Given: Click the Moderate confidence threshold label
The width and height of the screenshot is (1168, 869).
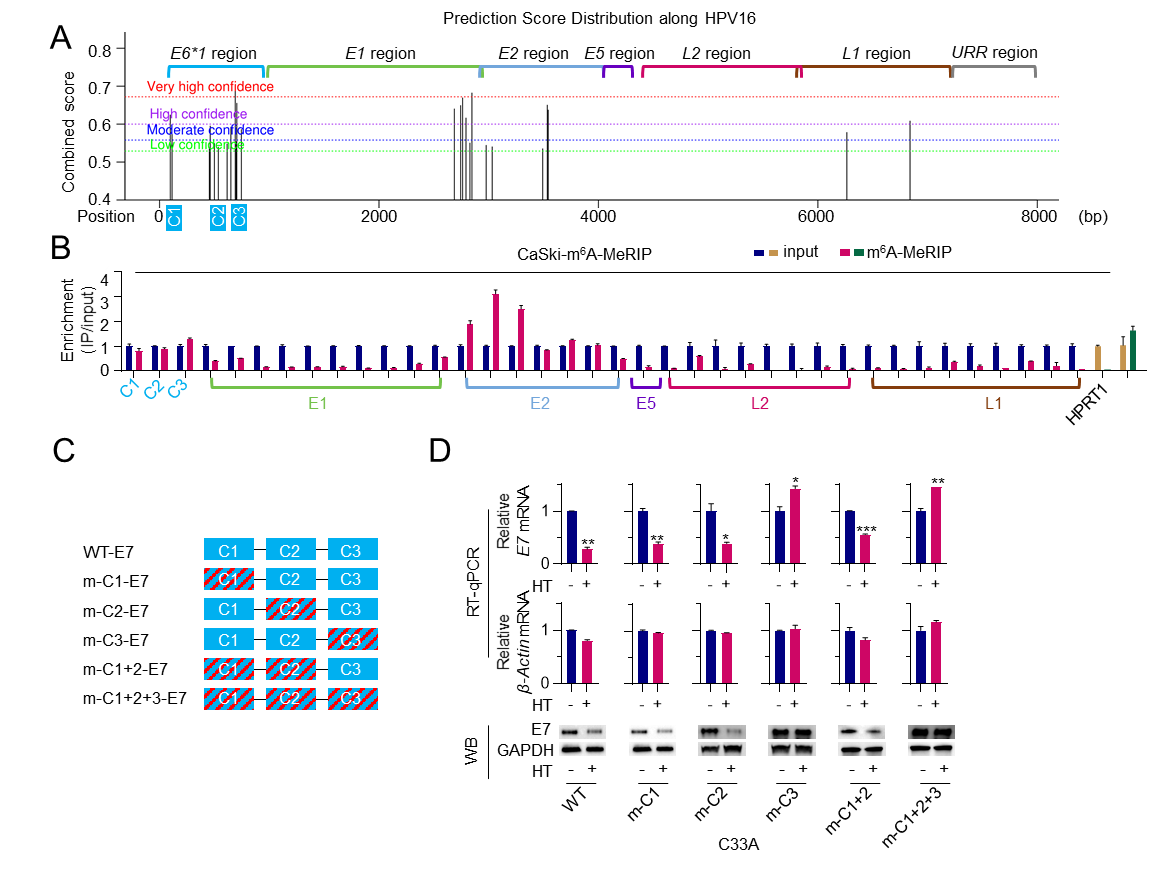Looking at the screenshot, I should [210, 130].
